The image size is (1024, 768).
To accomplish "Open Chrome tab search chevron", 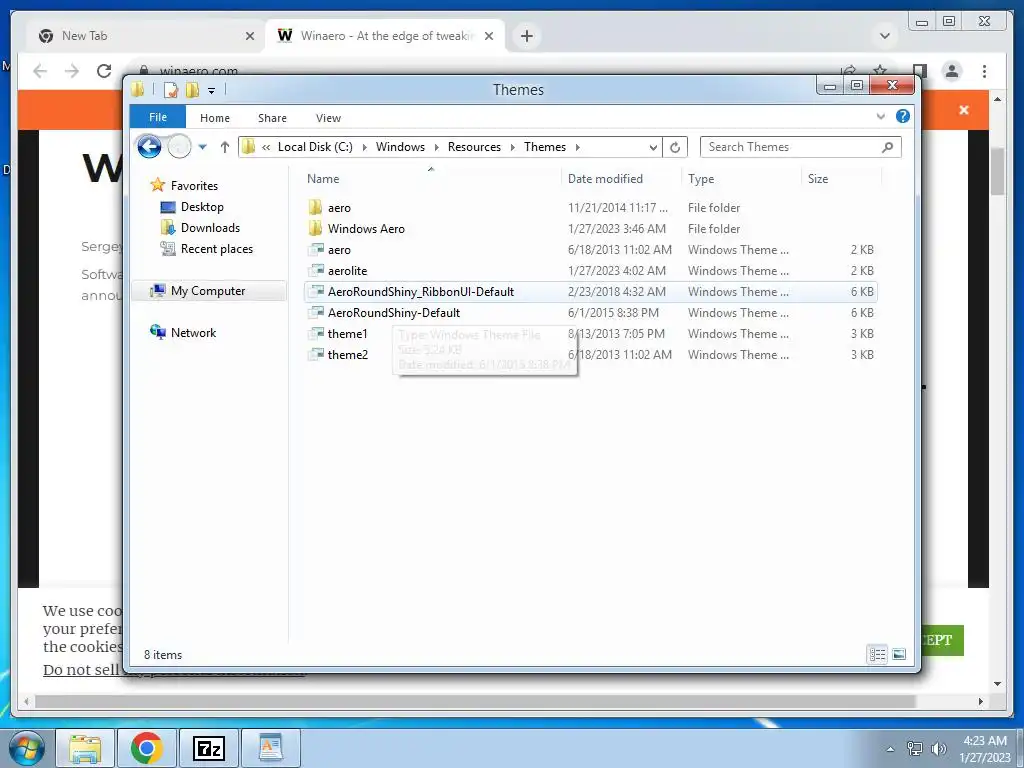I will tap(885, 36).
